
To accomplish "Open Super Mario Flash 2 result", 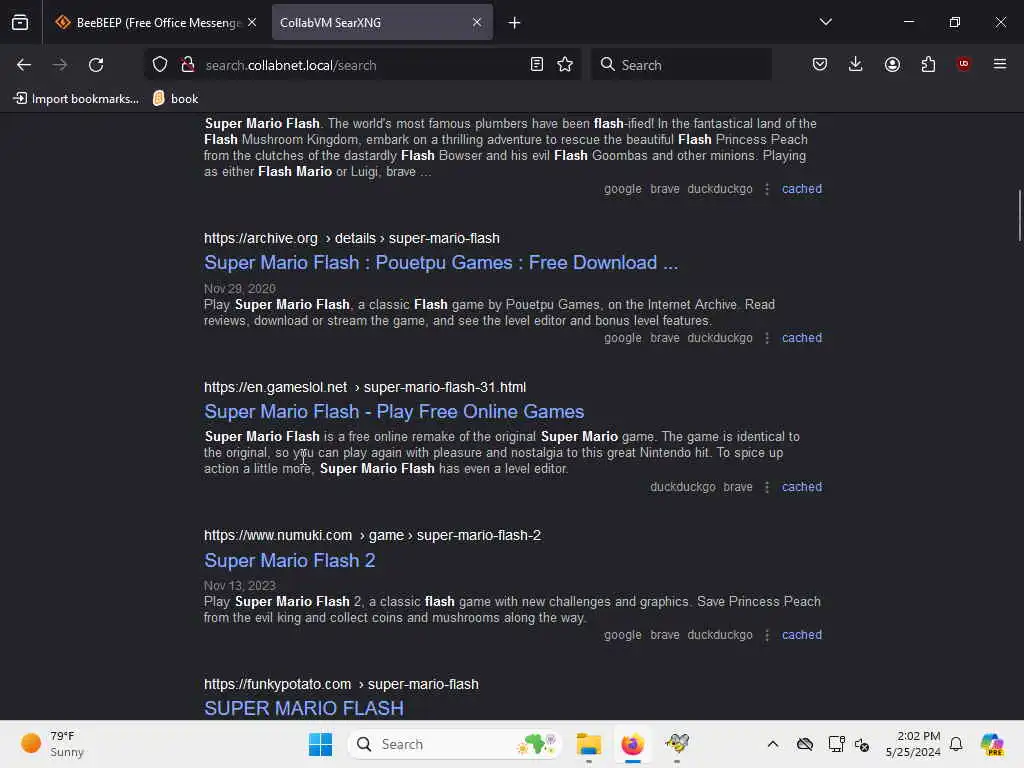I will 289,560.
